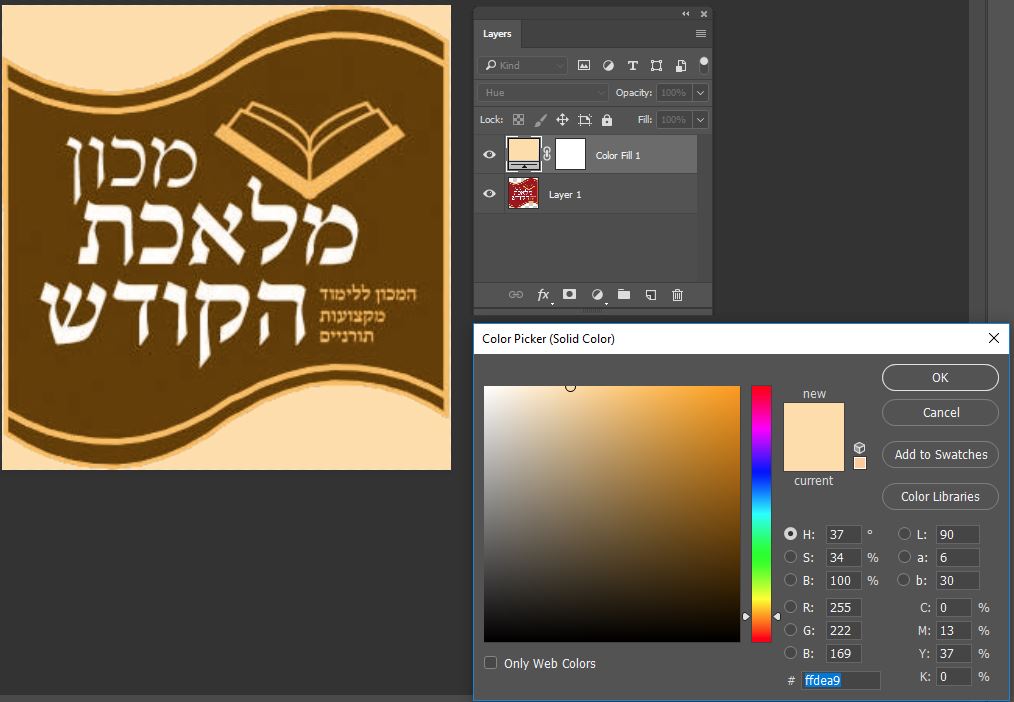Select the Create new layer icon
Image resolution: width=1014 pixels, height=702 pixels.
click(x=651, y=295)
